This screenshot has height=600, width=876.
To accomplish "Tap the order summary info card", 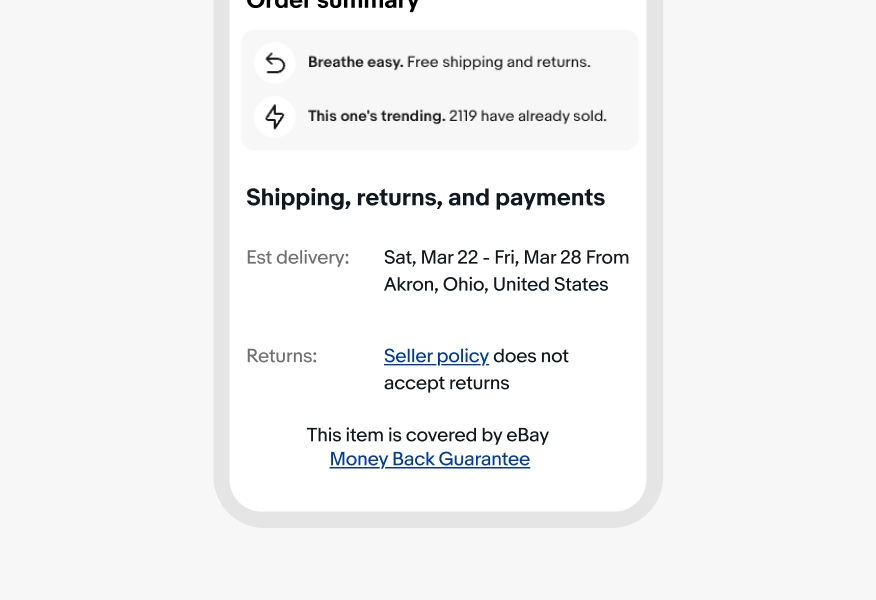I will (x=440, y=89).
